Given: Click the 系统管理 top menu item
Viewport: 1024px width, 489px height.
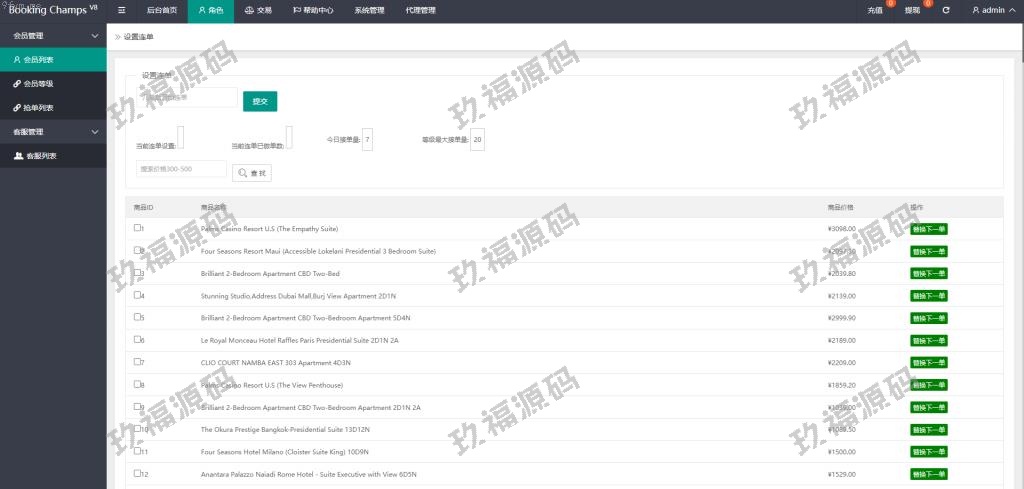Looking at the screenshot, I should (x=369, y=10).
